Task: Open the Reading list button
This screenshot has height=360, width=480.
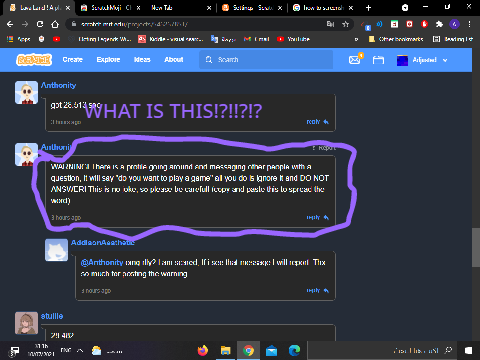Action: pos(453,39)
